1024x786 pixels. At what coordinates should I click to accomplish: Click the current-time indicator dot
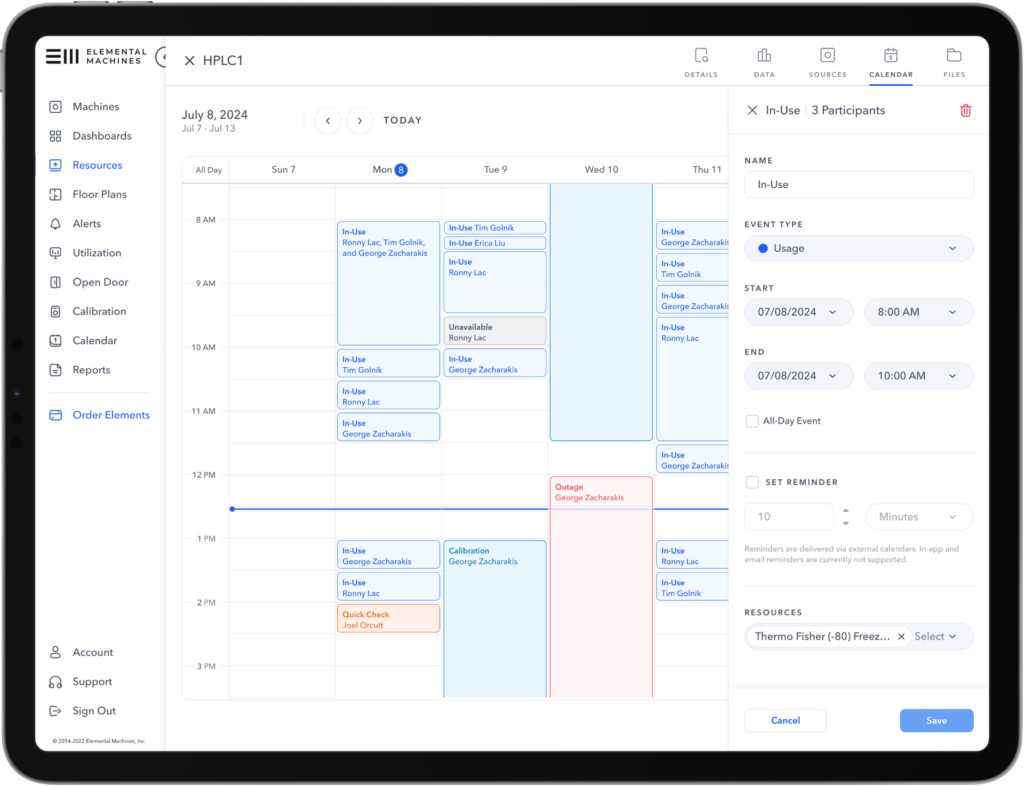pos(232,509)
